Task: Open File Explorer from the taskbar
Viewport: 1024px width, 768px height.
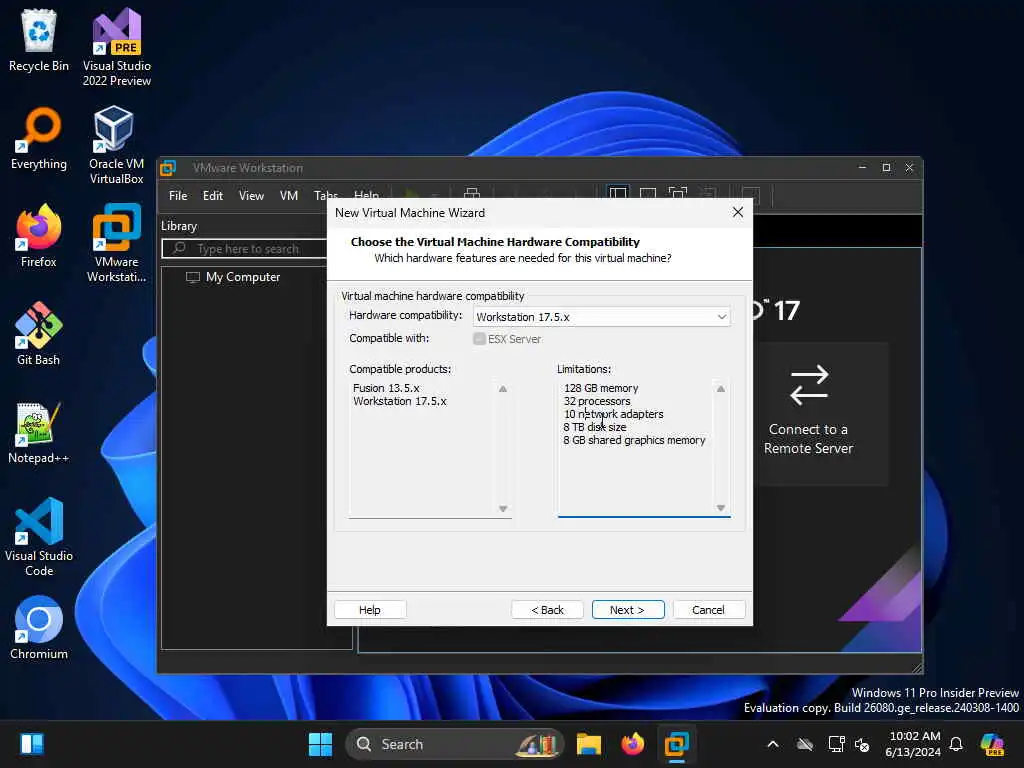Action: tap(588, 744)
